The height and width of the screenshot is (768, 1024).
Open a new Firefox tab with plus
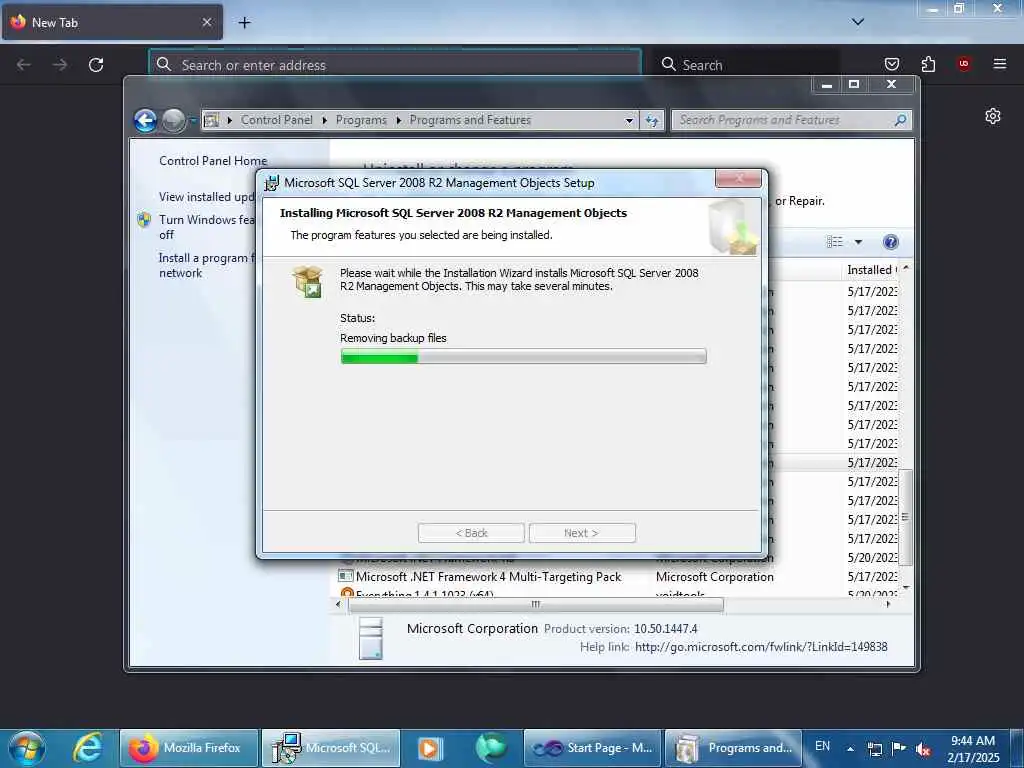point(244,23)
